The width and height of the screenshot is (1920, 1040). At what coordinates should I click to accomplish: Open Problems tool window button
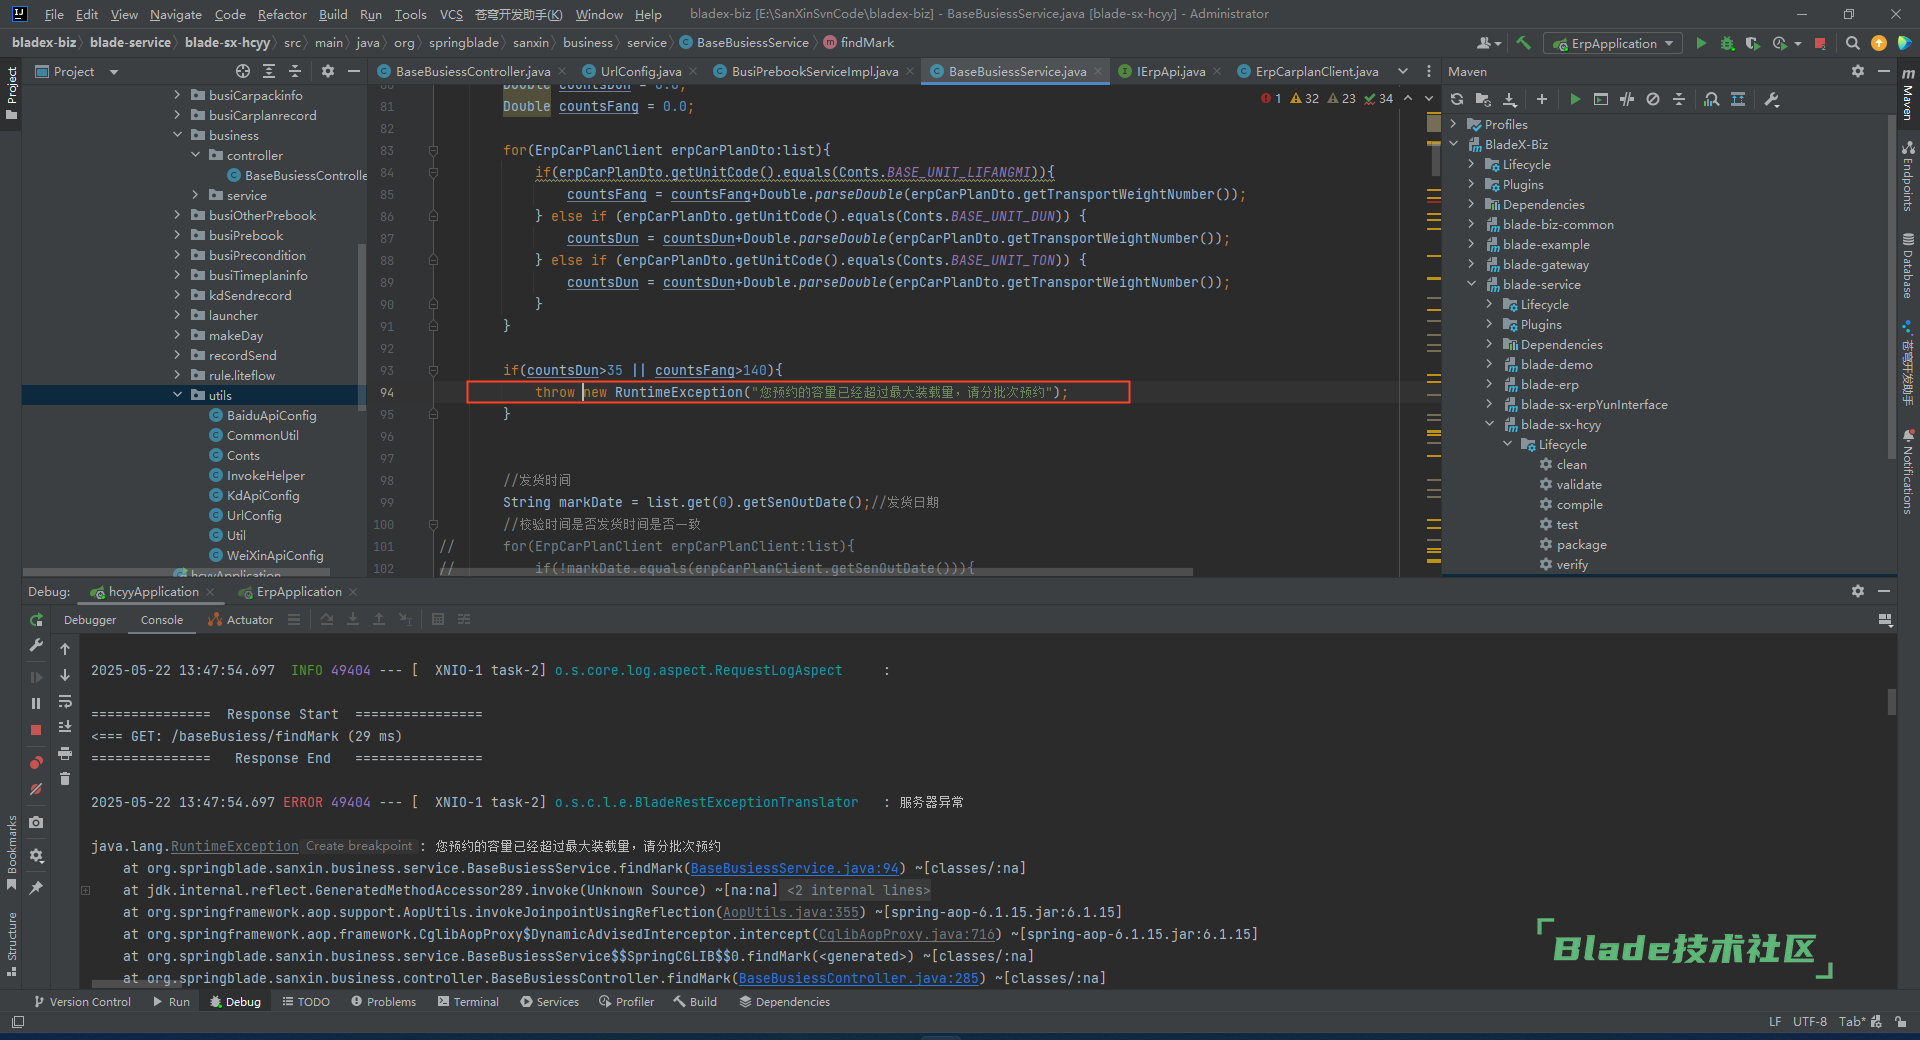point(383,1001)
